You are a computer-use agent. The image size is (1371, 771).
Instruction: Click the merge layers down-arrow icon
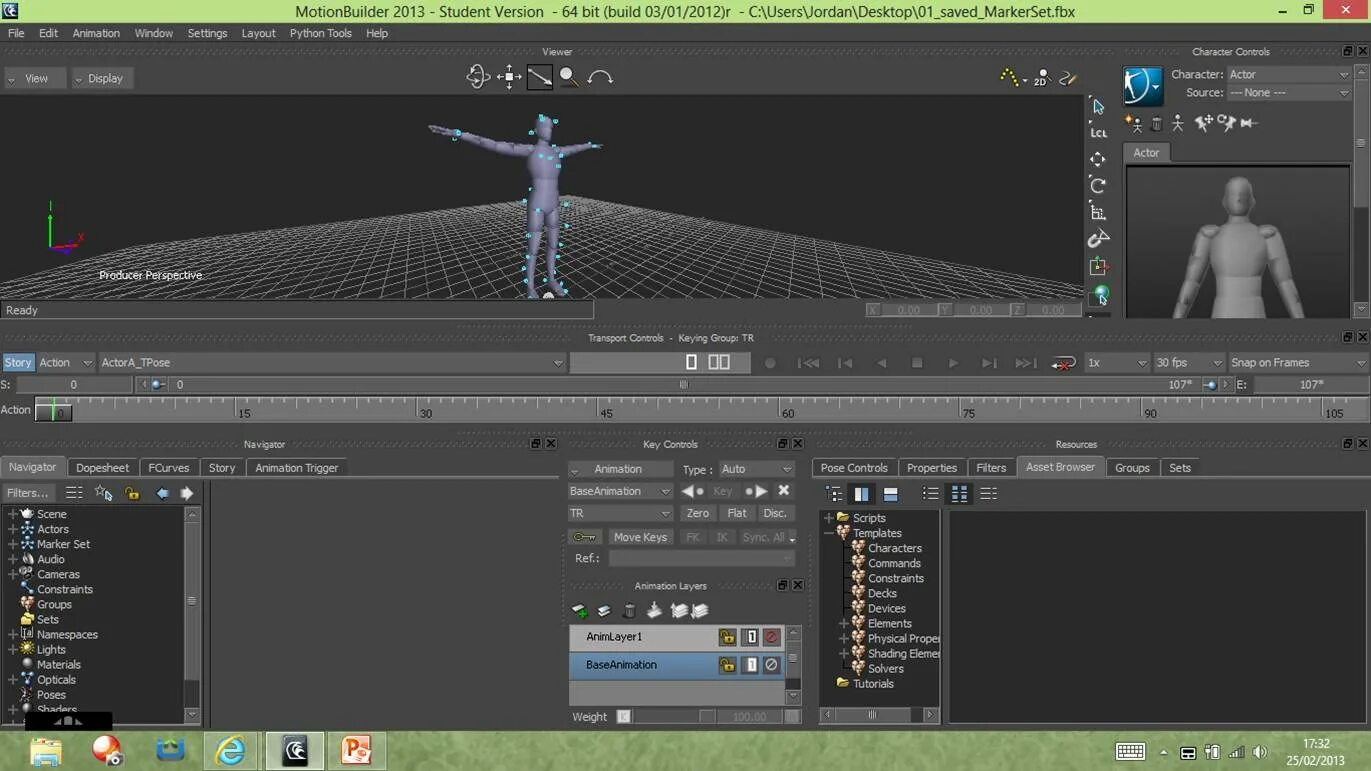click(x=654, y=611)
